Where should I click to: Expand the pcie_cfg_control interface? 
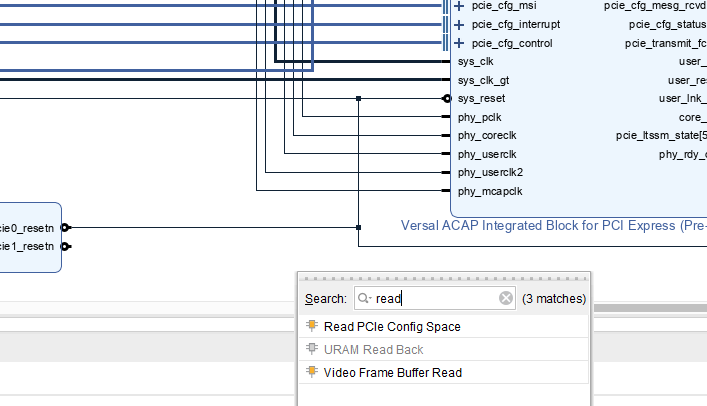459,44
